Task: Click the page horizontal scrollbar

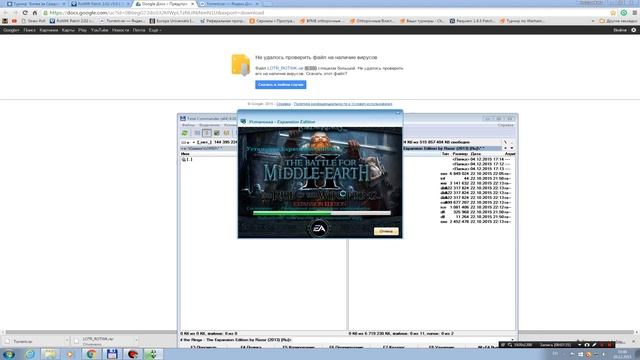Action: (x=320, y=332)
